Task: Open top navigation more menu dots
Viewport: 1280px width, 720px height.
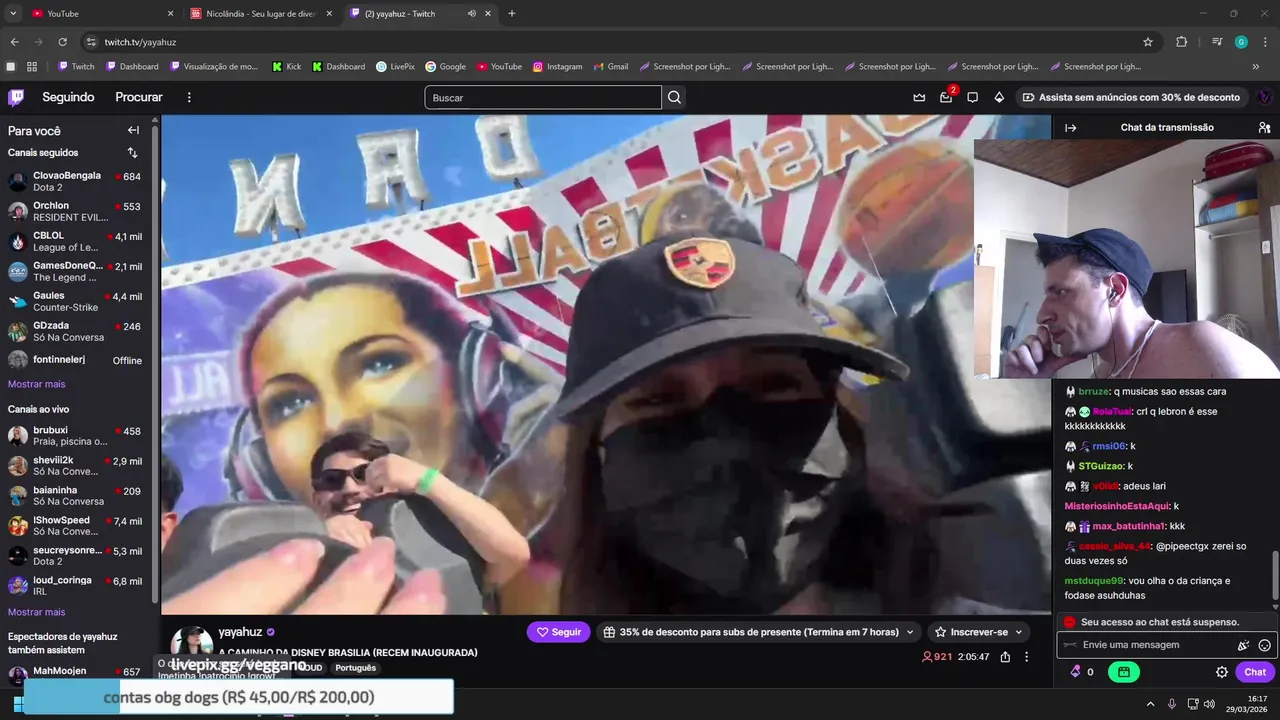Action: pos(189,97)
